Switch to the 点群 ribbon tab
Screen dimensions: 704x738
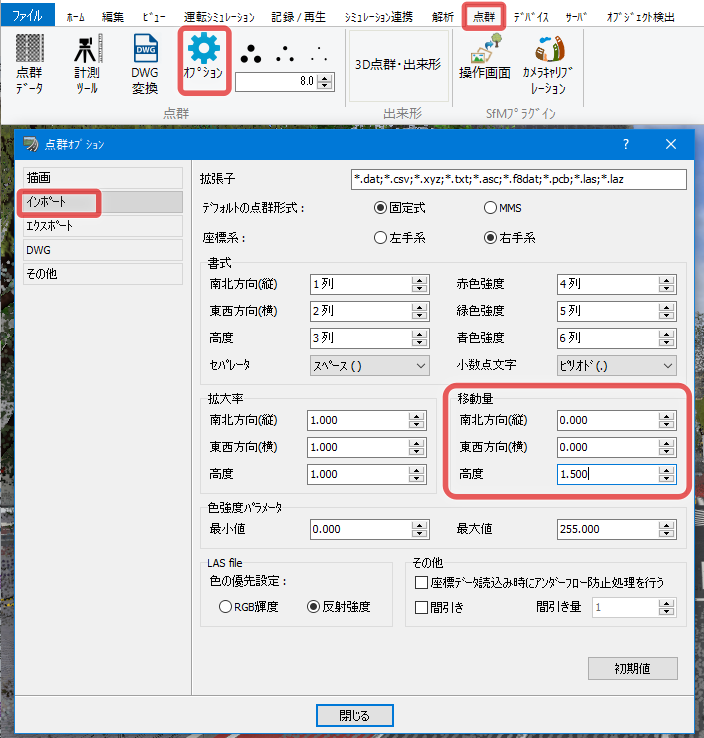click(484, 17)
